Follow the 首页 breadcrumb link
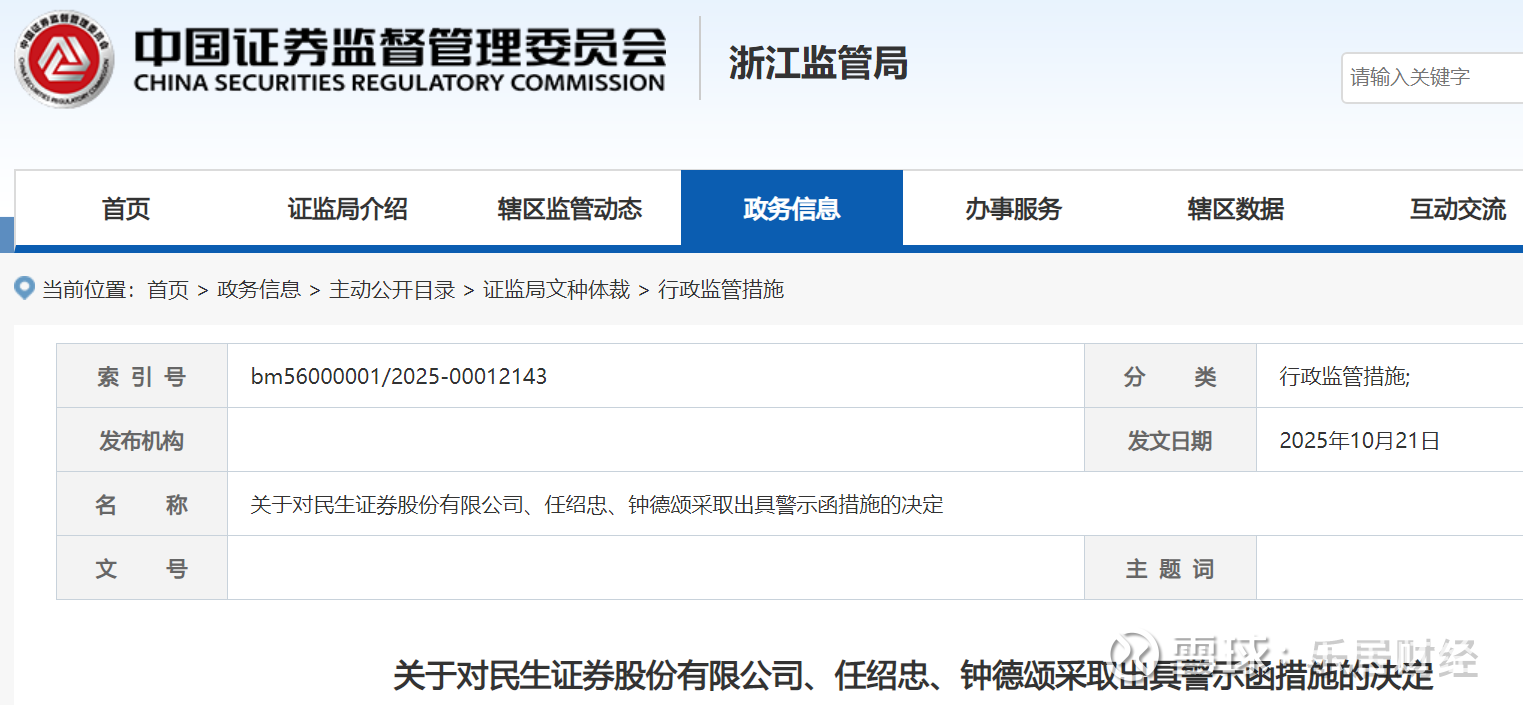The image size is (1523, 705). pyautogui.click(x=168, y=290)
